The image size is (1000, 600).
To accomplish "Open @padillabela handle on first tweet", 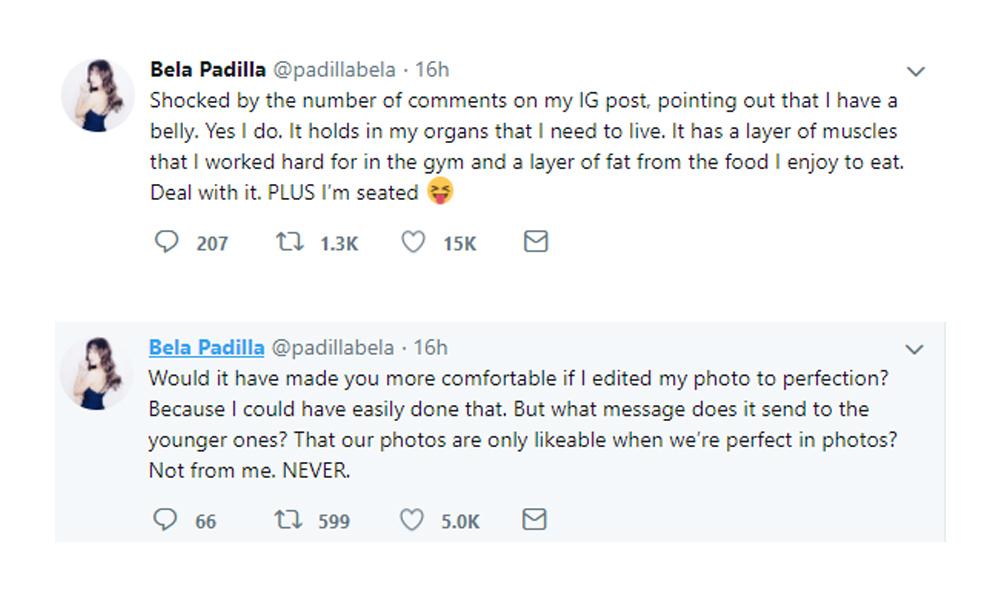I will (x=333, y=70).
